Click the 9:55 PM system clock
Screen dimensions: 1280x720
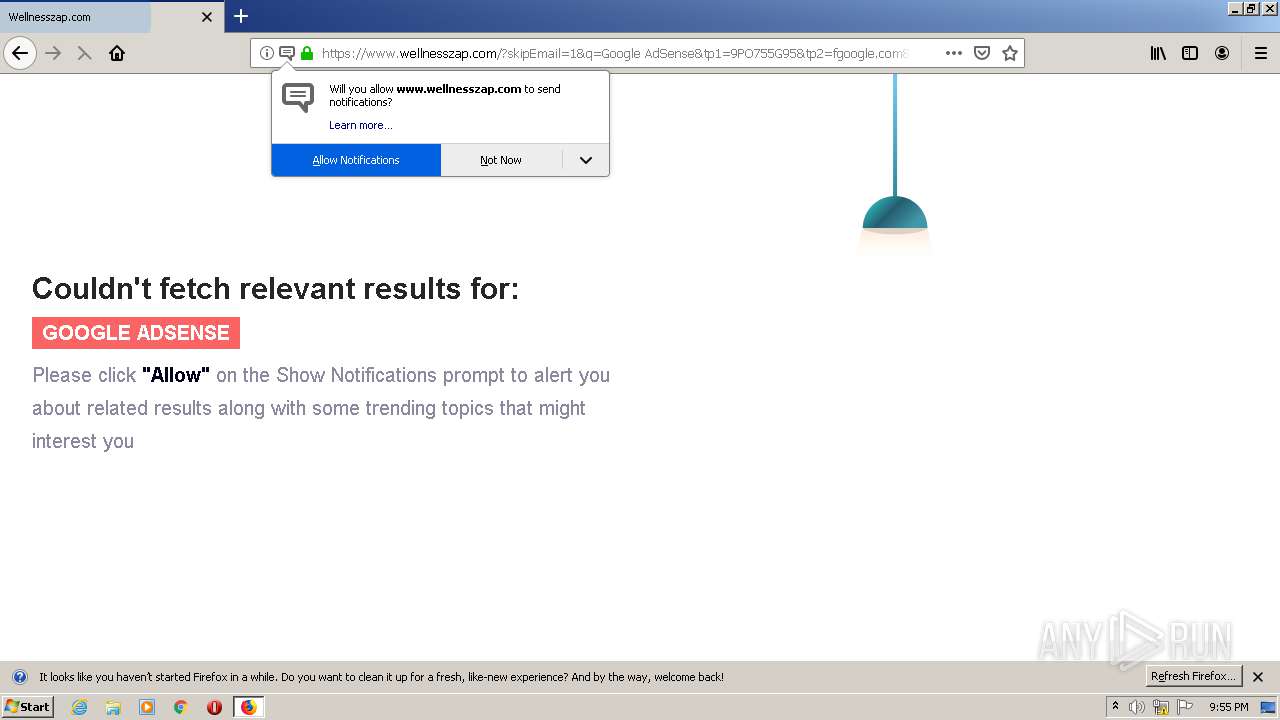pyautogui.click(x=1228, y=707)
